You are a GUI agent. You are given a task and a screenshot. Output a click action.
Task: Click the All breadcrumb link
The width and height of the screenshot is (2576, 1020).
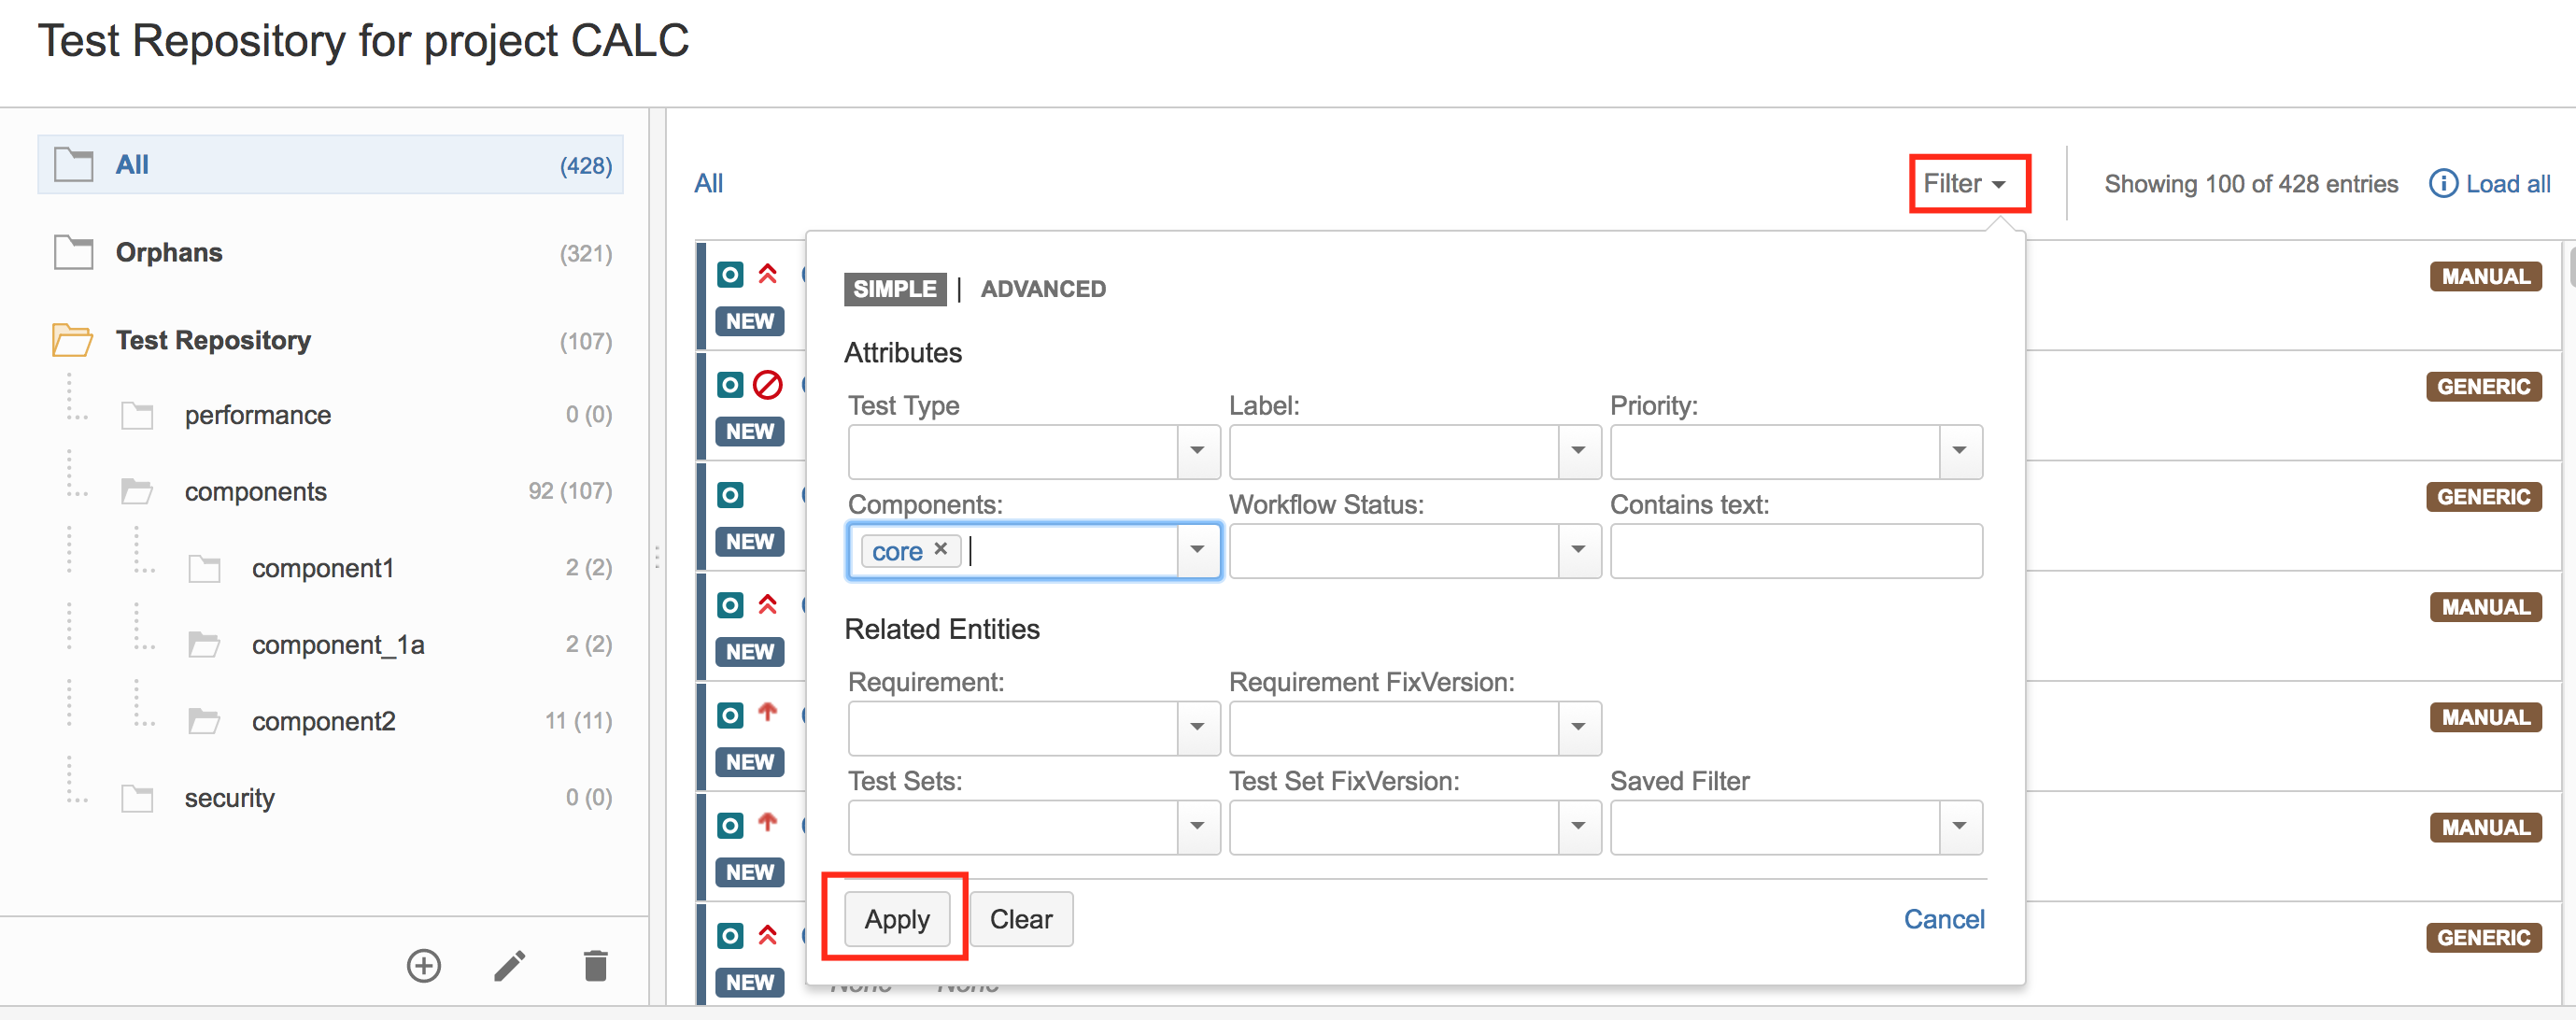tap(708, 184)
